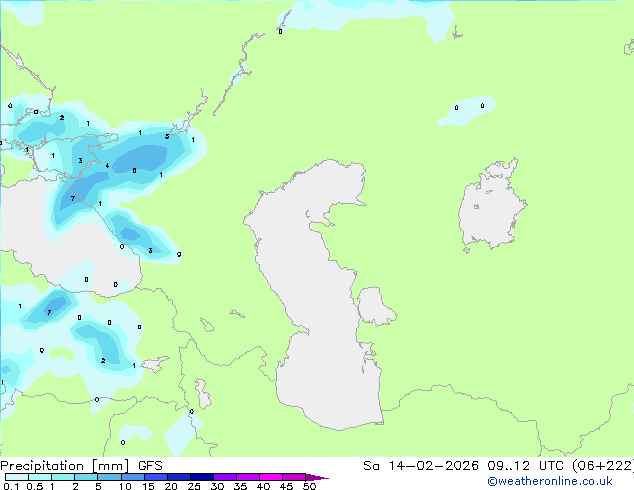
Task: Click the '35' legend scale label
Action: click(240, 486)
